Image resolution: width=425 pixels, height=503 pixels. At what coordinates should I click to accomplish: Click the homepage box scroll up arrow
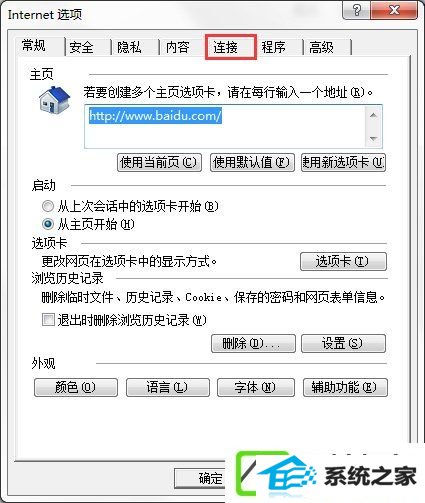click(x=373, y=116)
